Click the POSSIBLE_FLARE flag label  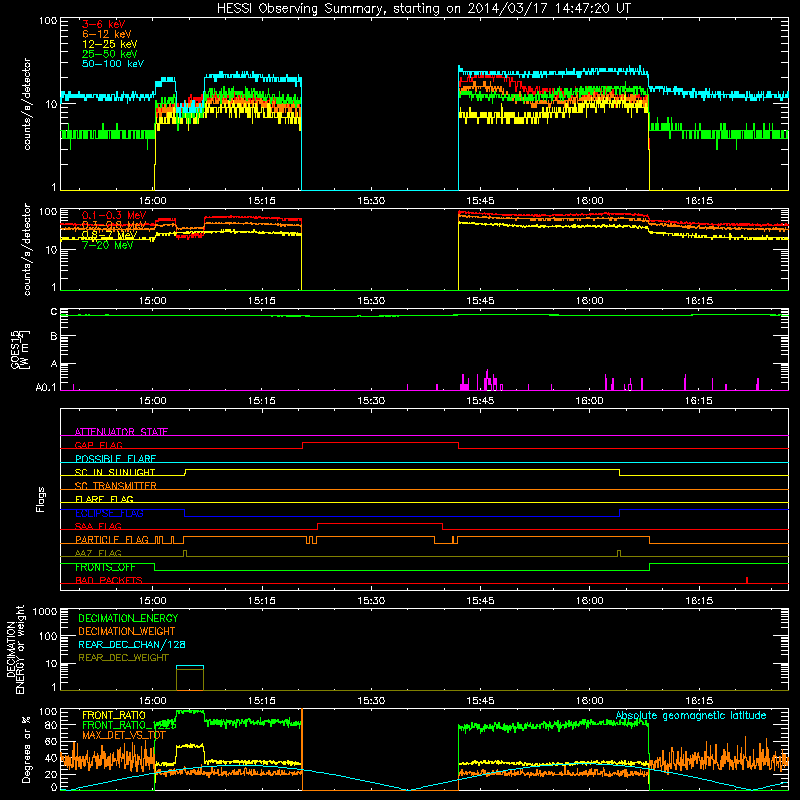(x=115, y=459)
